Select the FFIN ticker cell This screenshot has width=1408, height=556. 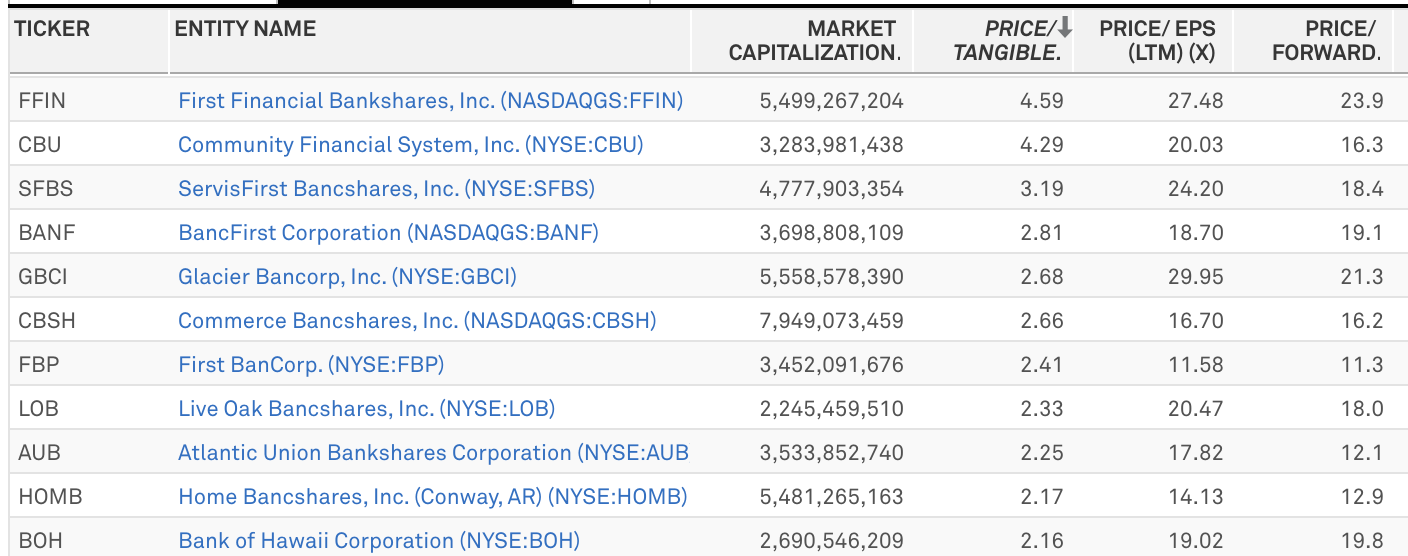click(40, 101)
